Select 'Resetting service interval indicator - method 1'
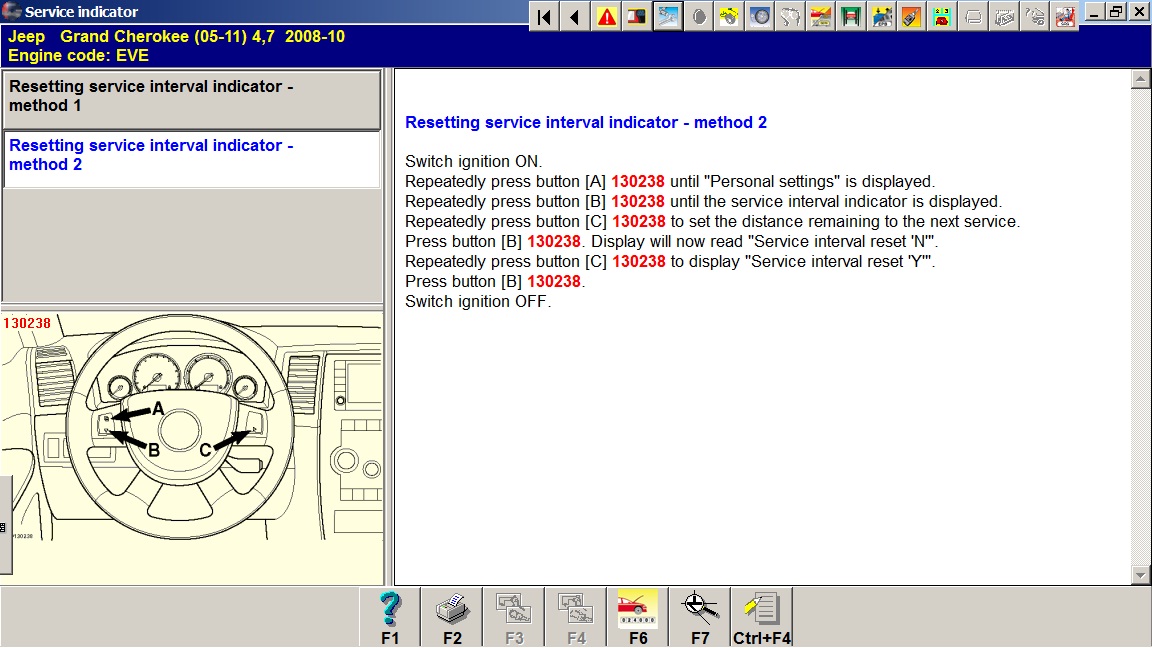This screenshot has height=648, width=1152. click(x=191, y=97)
